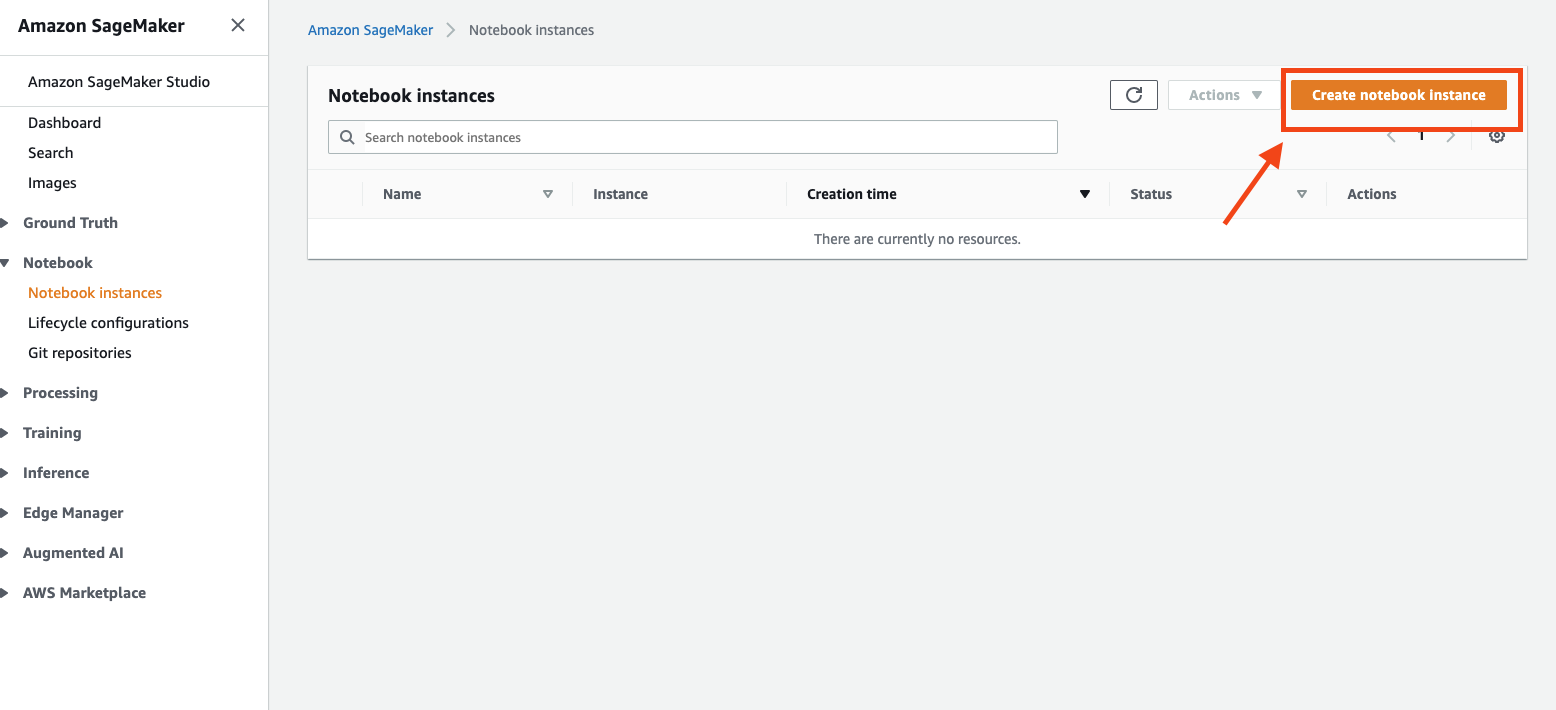Click the Instance column header
This screenshot has height=710, width=1556.
620,194
